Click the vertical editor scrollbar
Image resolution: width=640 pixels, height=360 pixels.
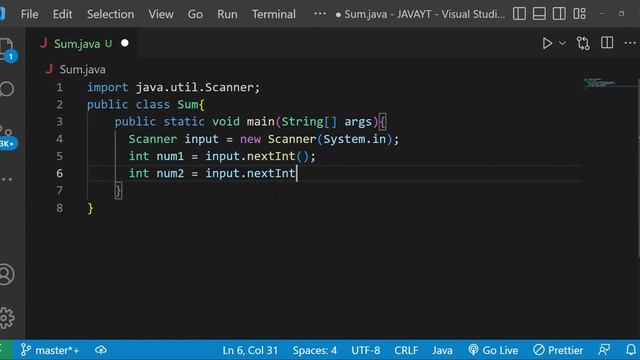638,167
